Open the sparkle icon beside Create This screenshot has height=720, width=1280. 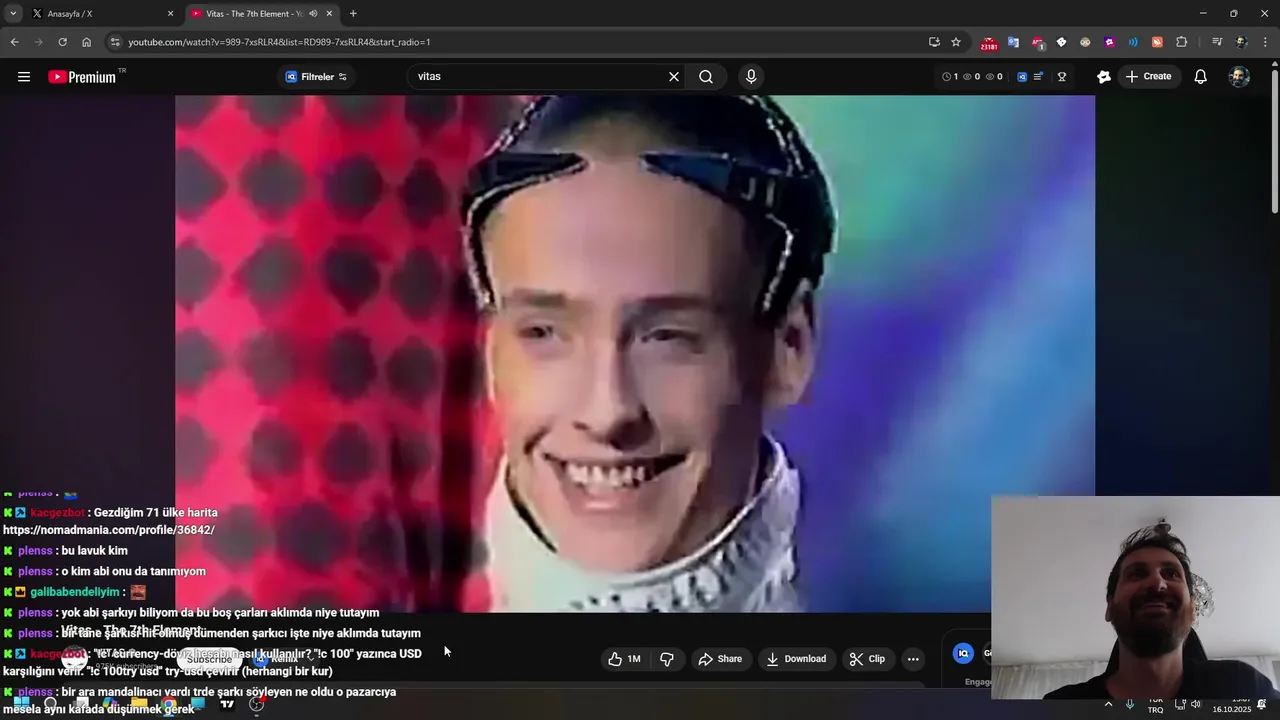pos(1104,77)
